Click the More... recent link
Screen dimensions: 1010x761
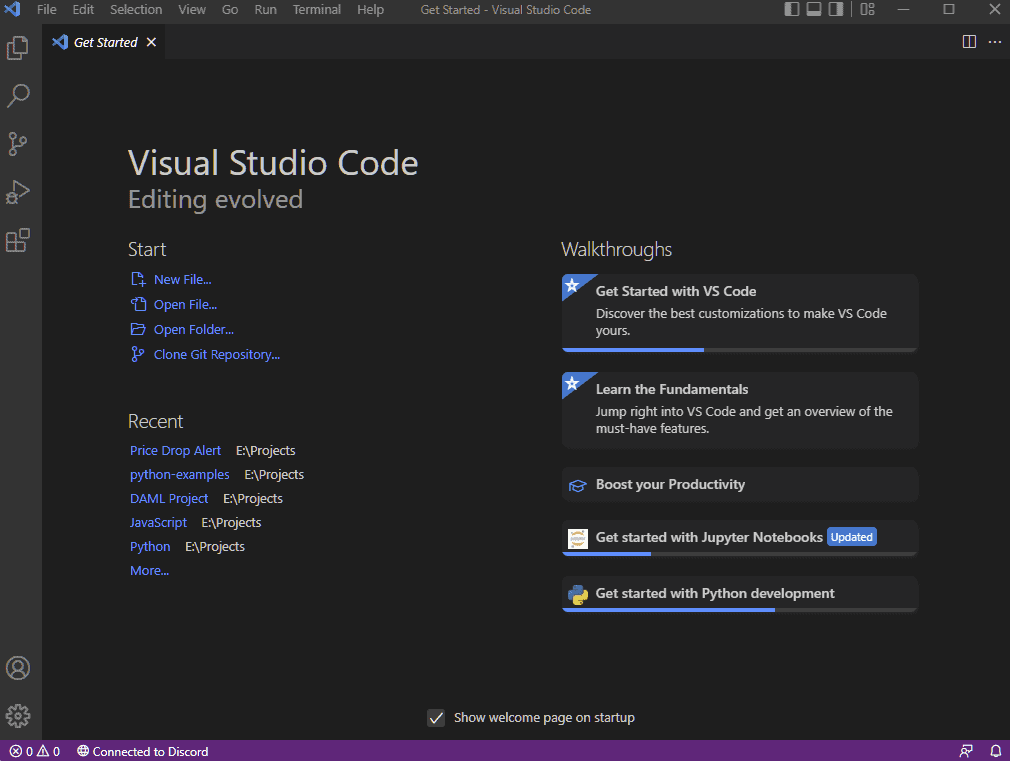(x=149, y=571)
